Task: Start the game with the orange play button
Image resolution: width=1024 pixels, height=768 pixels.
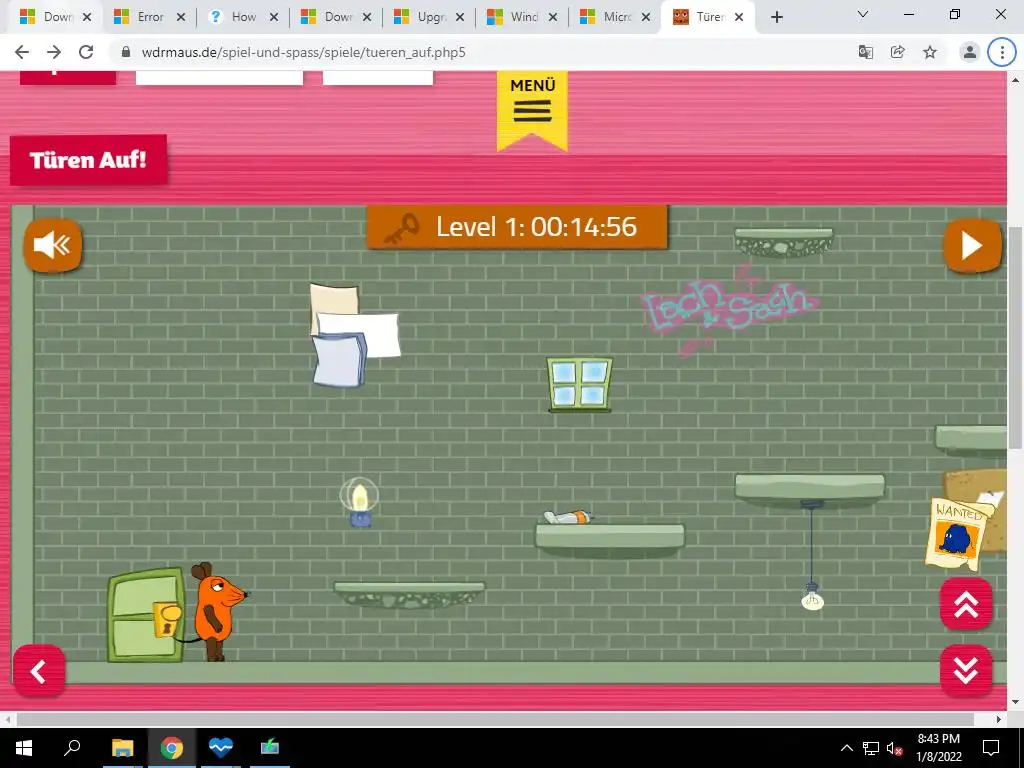Action: (972, 246)
